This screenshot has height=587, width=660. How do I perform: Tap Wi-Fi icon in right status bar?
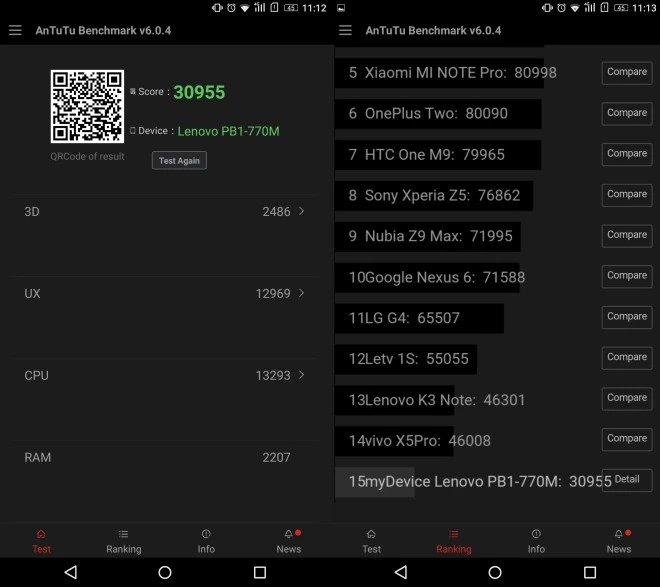(x=575, y=8)
